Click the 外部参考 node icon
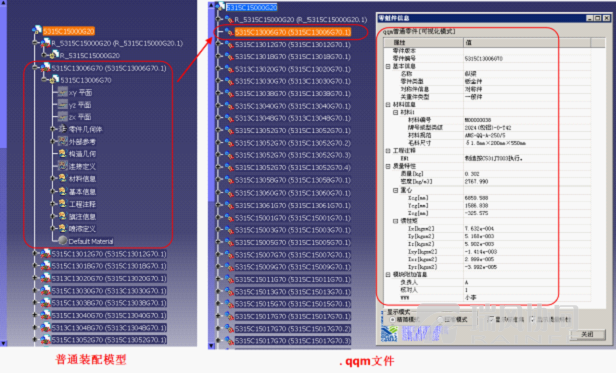Image resolution: width=616 pixels, height=373 pixels. pos(63,141)
